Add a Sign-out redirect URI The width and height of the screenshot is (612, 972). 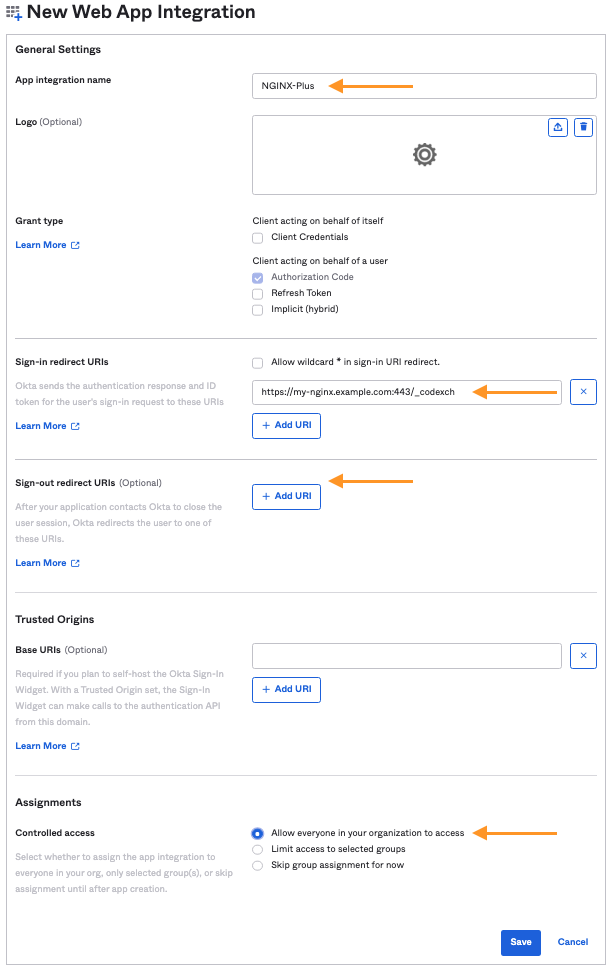(286, 496)
